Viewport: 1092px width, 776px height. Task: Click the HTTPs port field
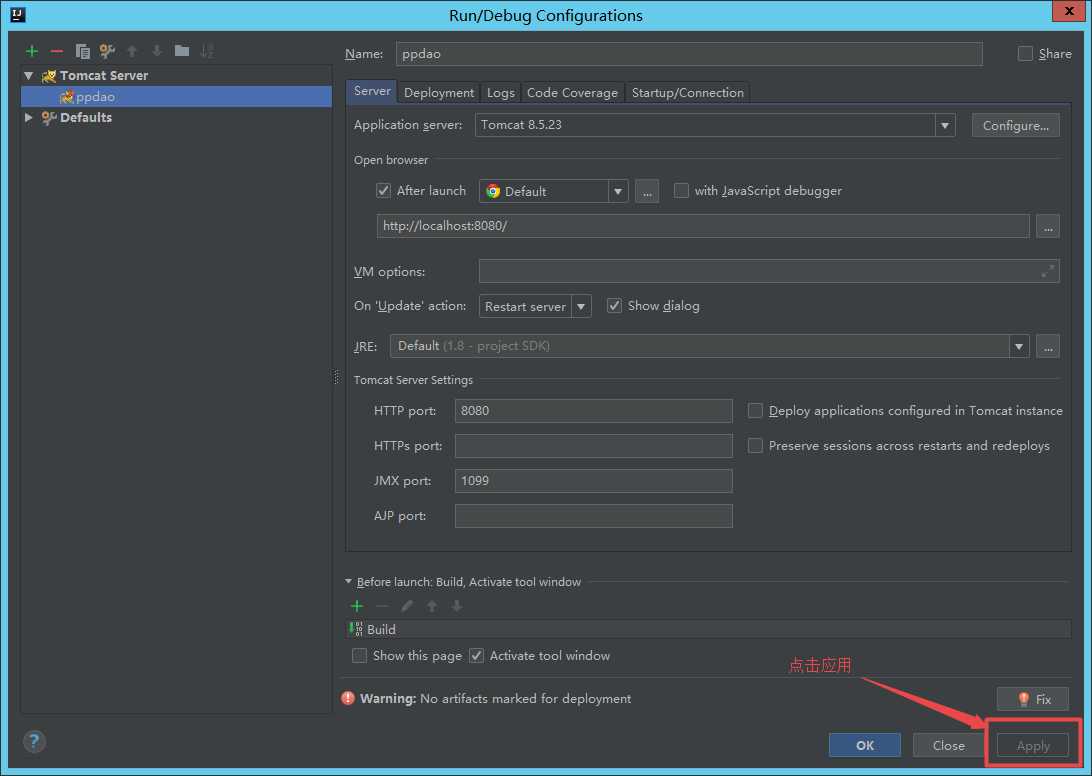593,446
